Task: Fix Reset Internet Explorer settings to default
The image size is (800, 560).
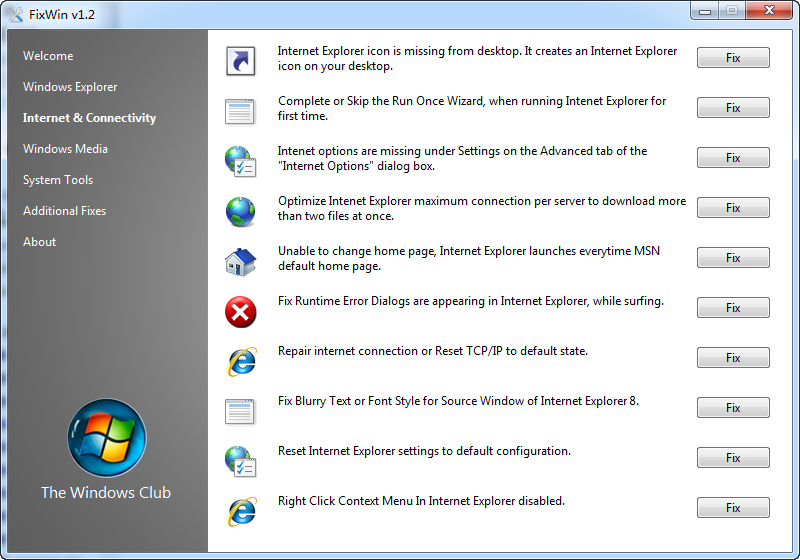Action: tap(733, 457)
